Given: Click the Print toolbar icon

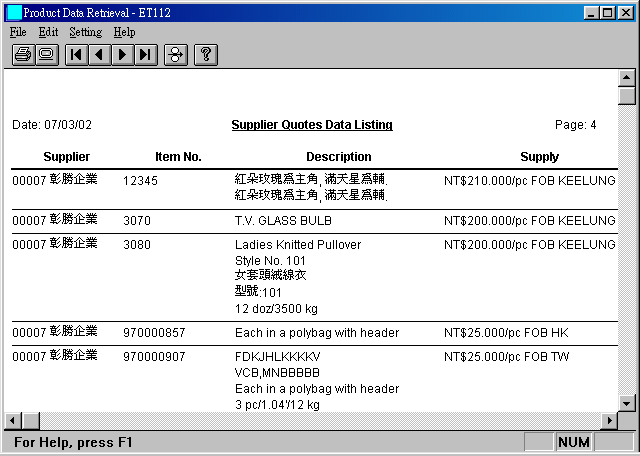Looking at the screenshot, I should click(x=22, y=55).
